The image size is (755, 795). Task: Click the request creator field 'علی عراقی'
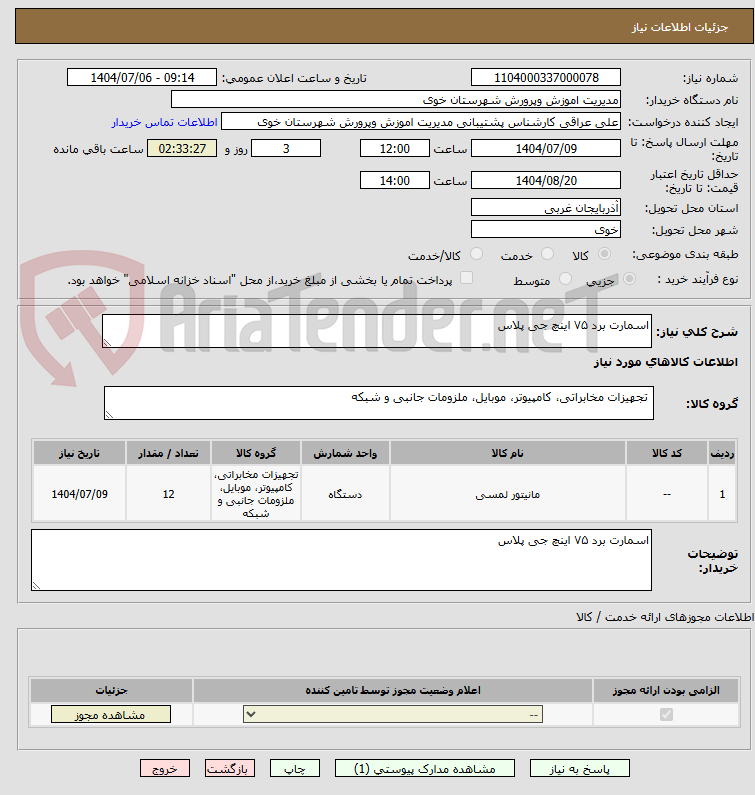click(x=421, y=122)
